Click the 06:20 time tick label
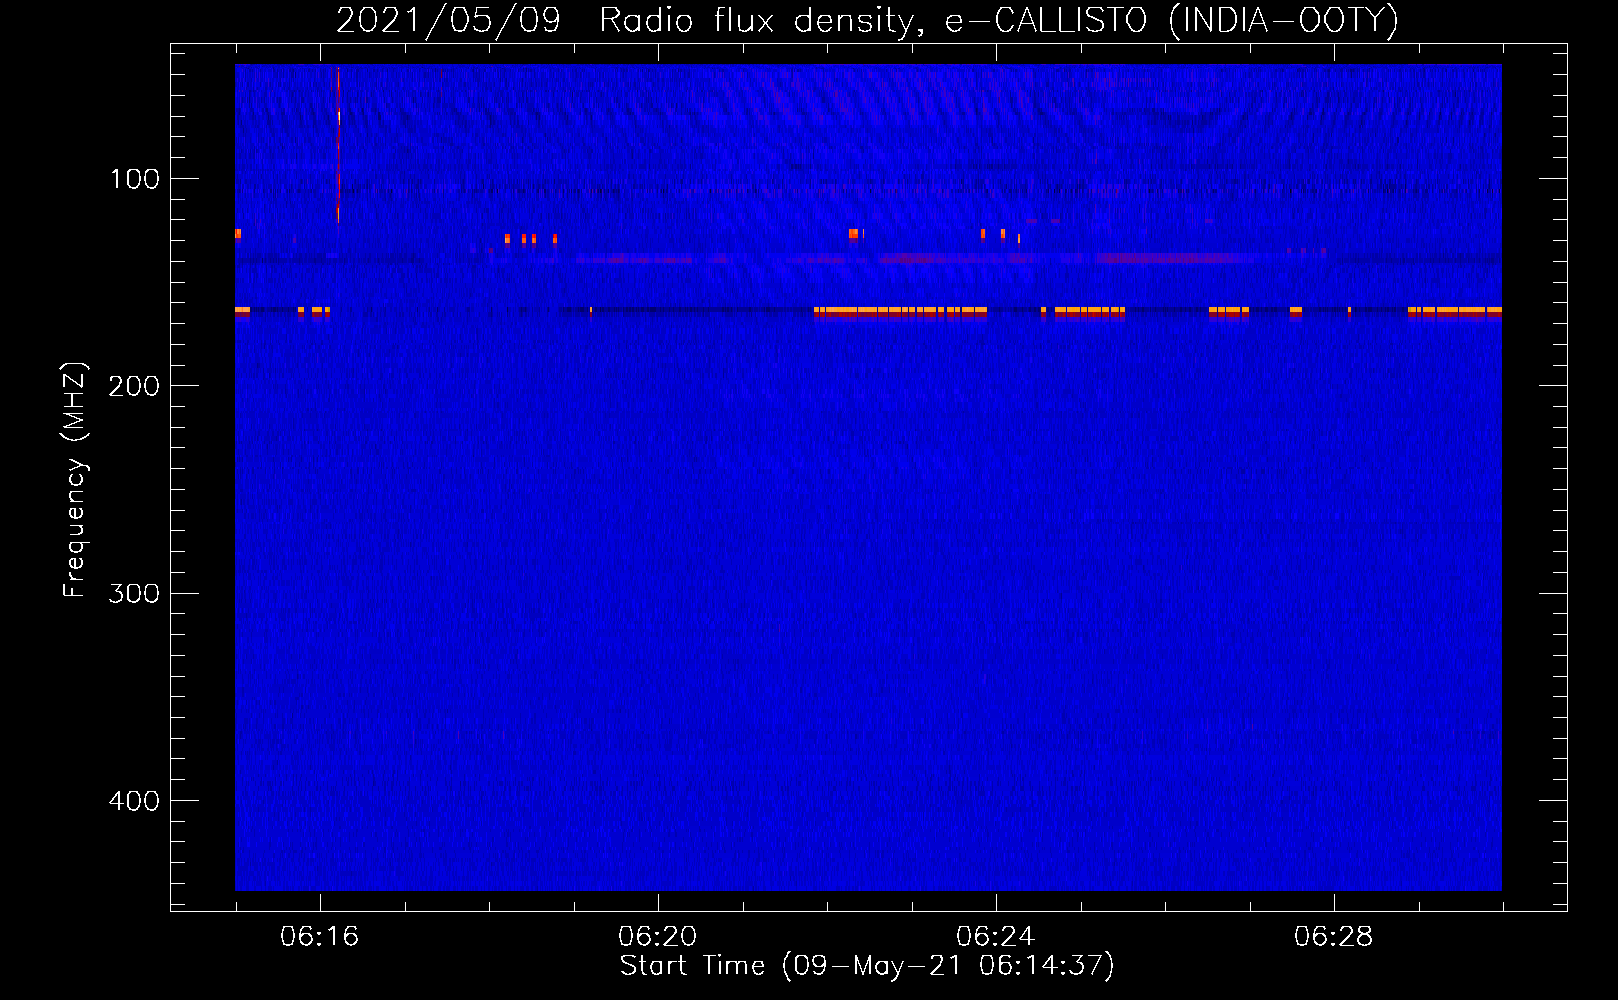Viewport: 1618px width, 1000px height. [x=657, y=937]
